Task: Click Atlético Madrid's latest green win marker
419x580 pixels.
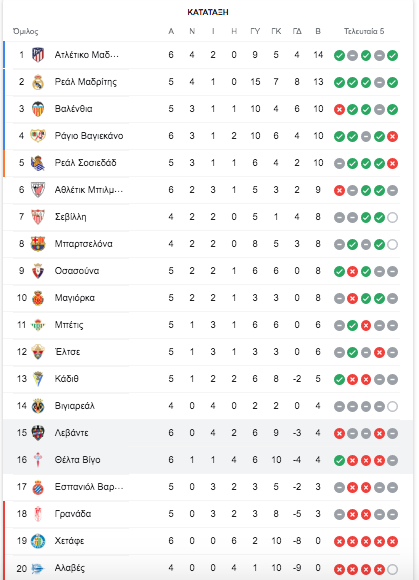Action: pos(392,56)
